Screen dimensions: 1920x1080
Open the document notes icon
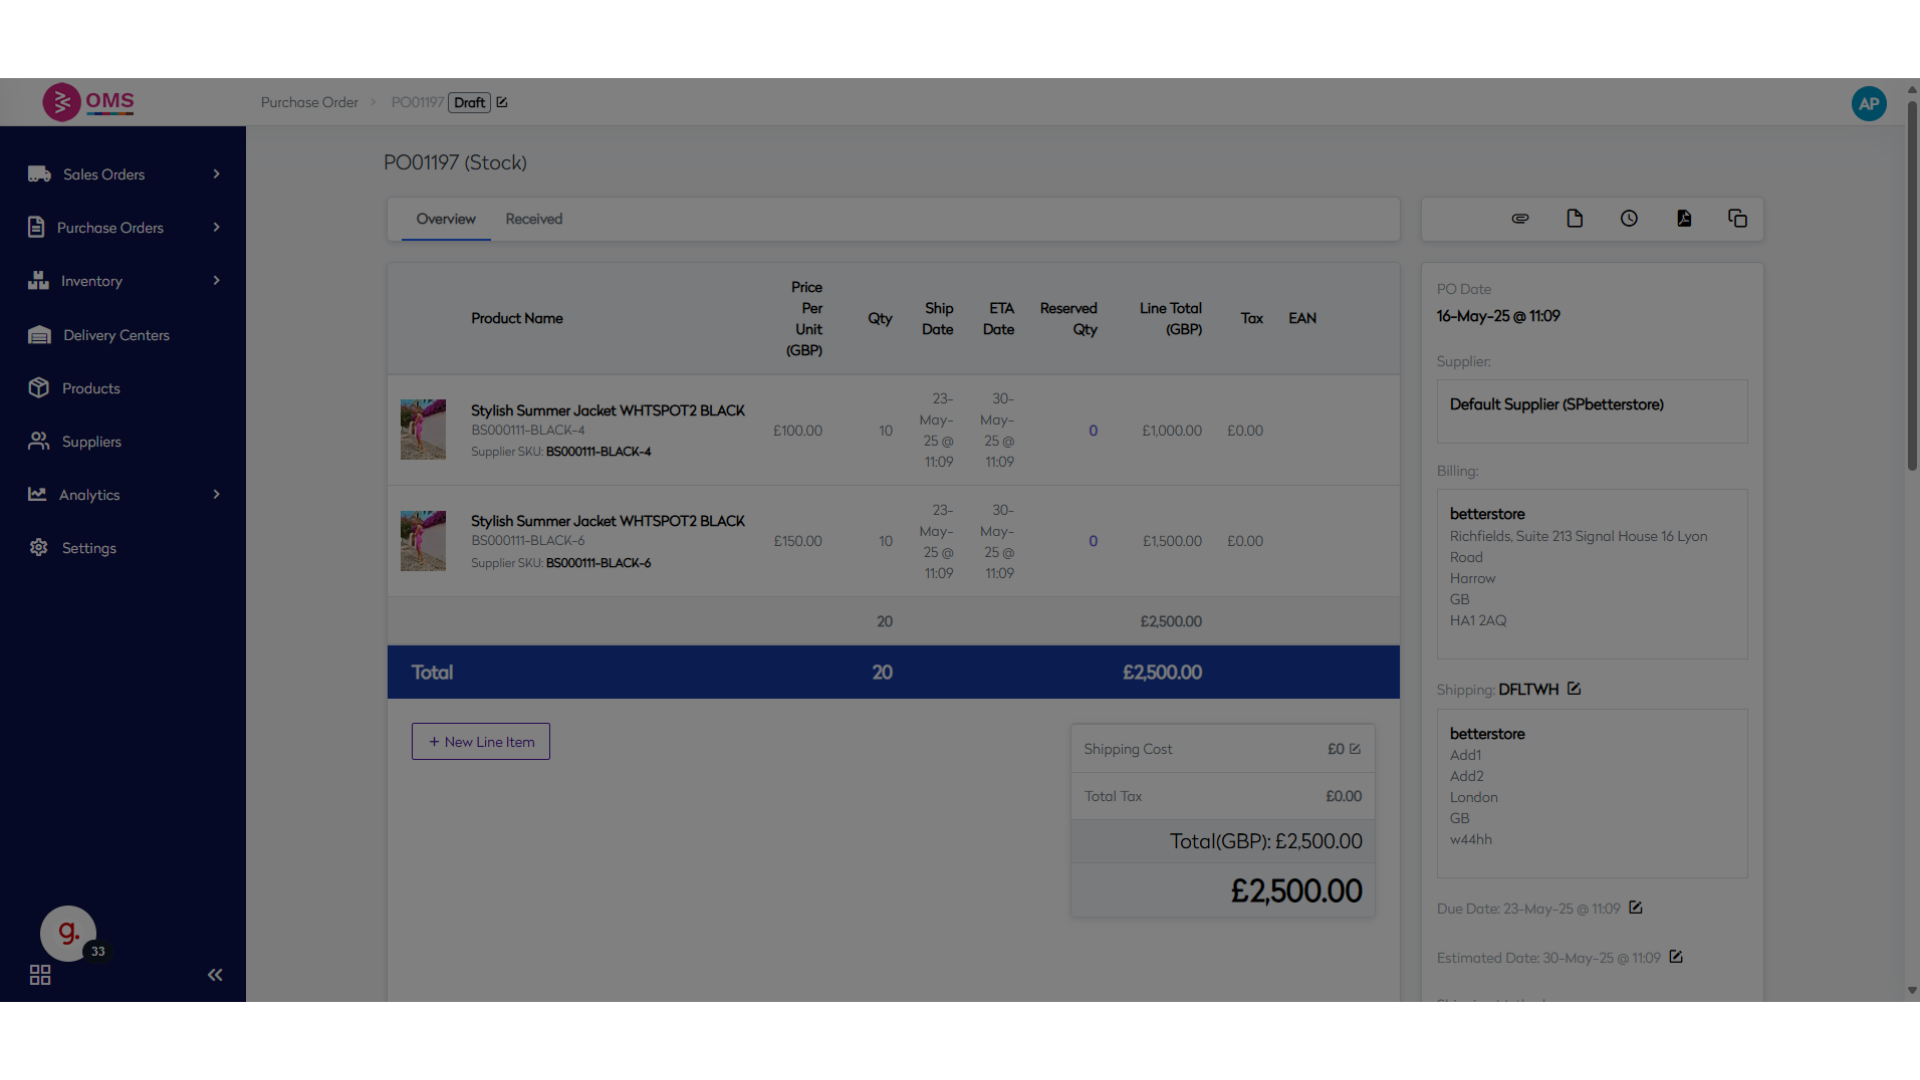(1575, 219)
